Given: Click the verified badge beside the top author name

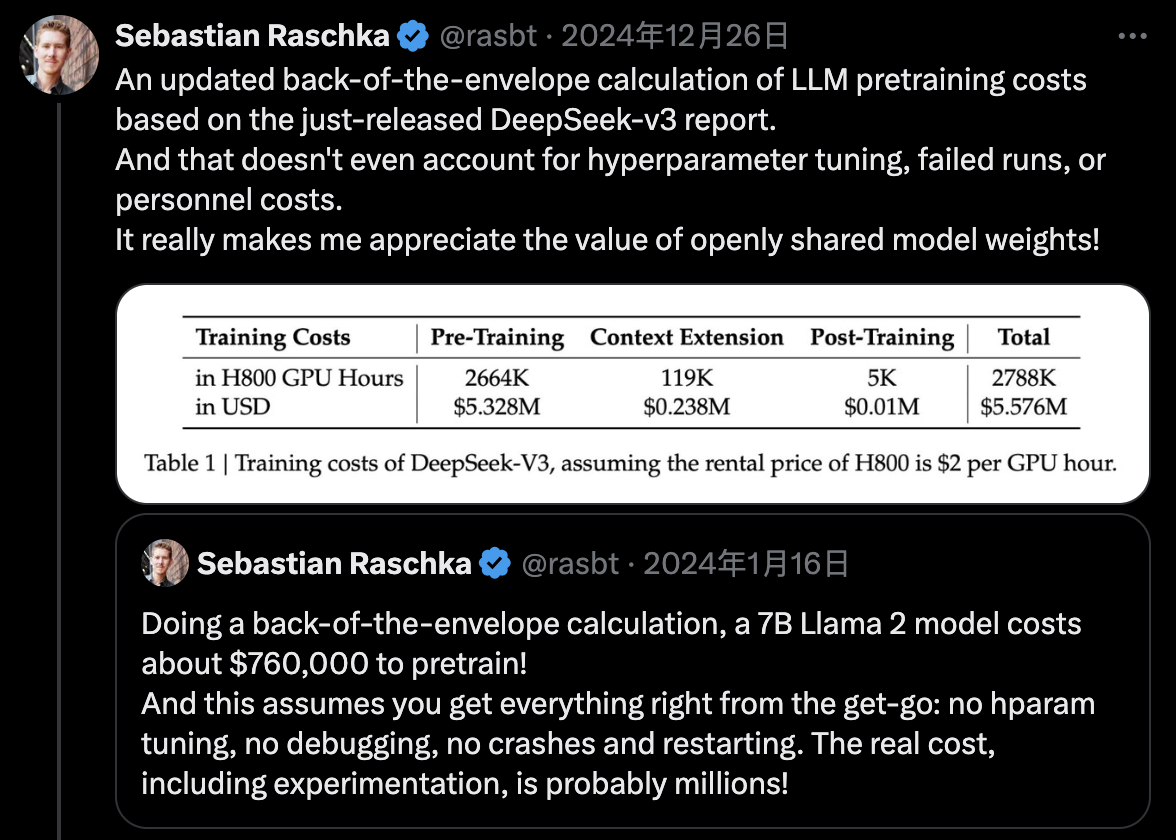Looking at the screenshot, I should [x=412, y=37].
